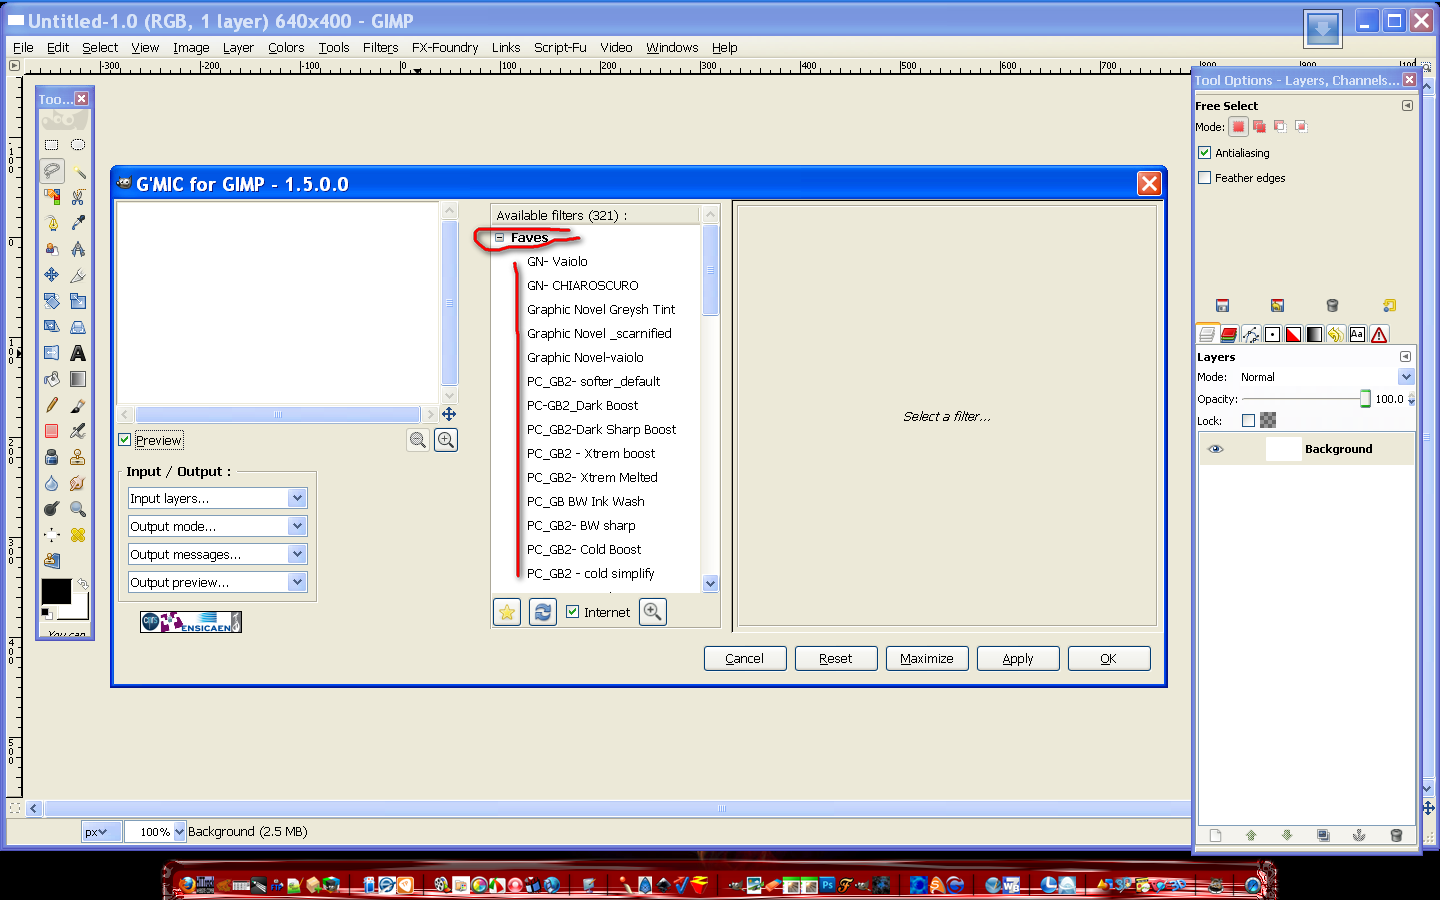Select the Paintbrush tool in toolbox

pos(78,405)
